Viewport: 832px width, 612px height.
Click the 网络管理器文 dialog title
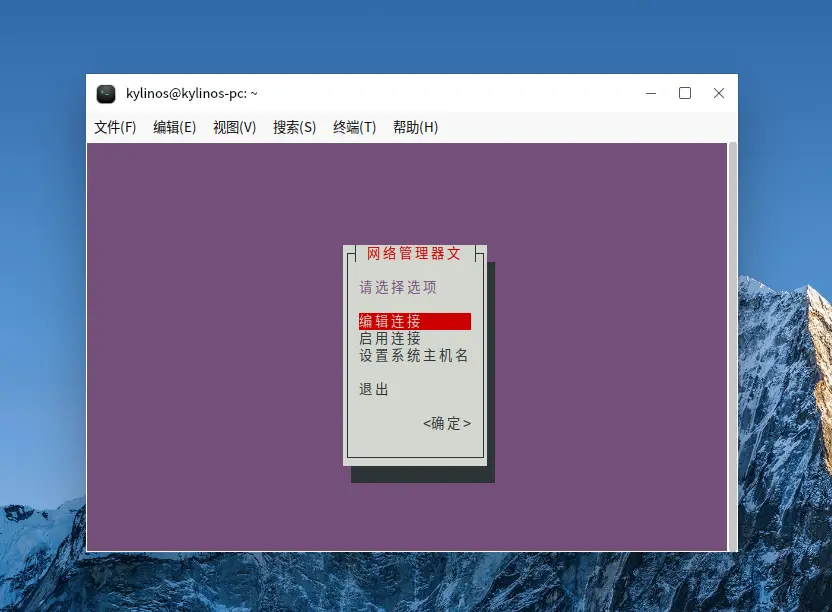414,253
